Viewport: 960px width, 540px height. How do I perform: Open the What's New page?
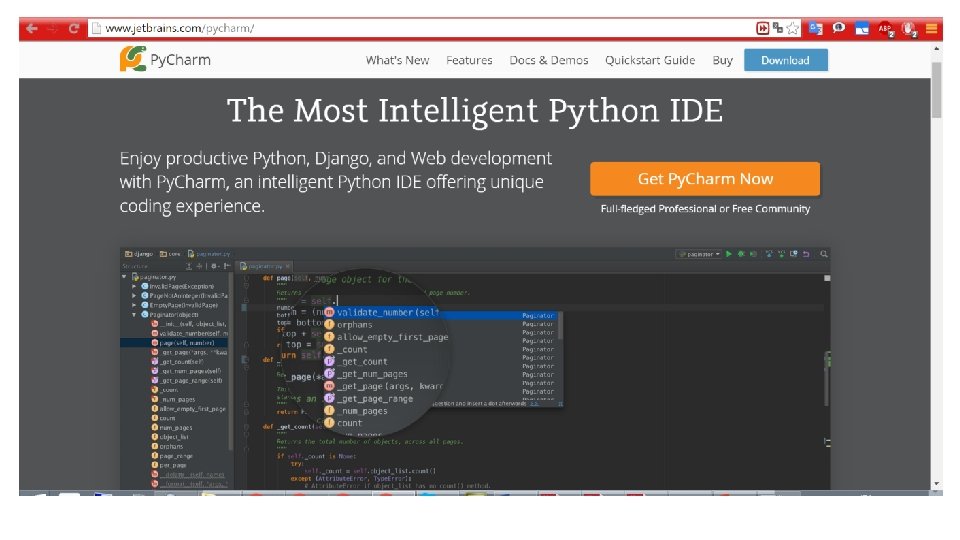coord(397,61)
